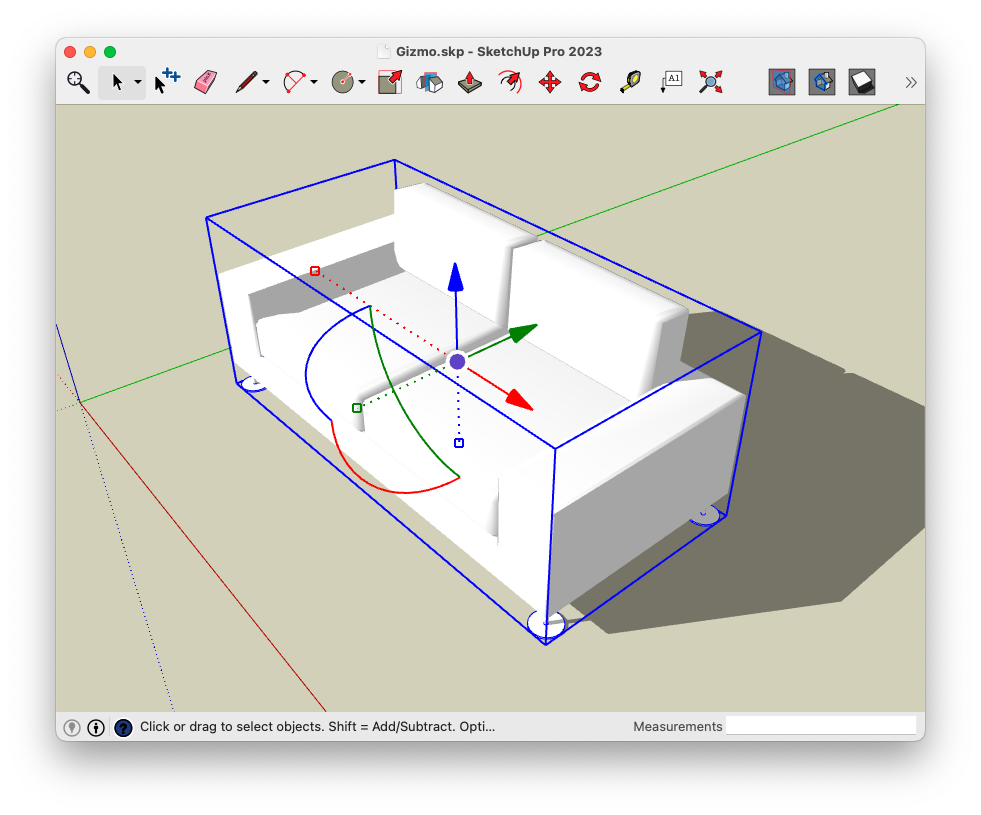Select the Rotate tool
The image size is (981, 815).
(590, 82)
